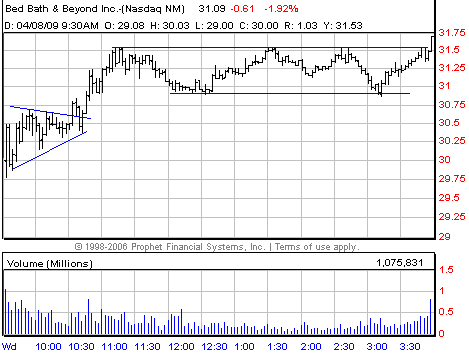Image resolution: width=469 pixels, height=361 pixels.
Task: Select the last price 31.09
Action: coord(212,9)
